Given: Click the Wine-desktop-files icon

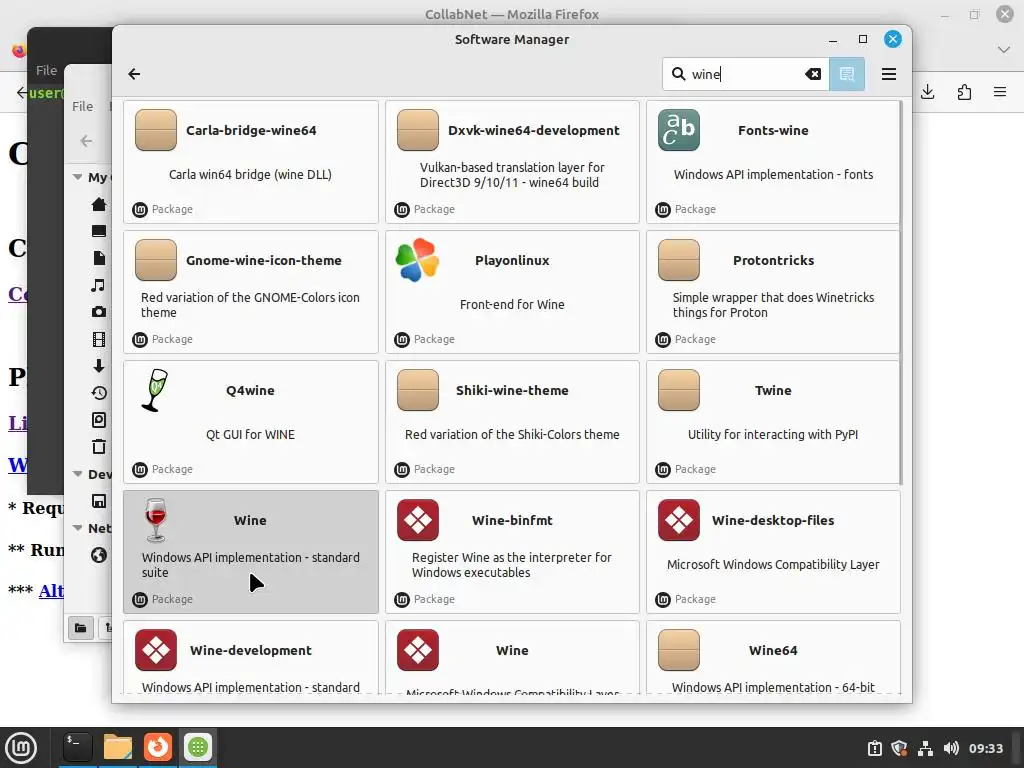Looking at the screenshot, I should (x=679, y=520).
